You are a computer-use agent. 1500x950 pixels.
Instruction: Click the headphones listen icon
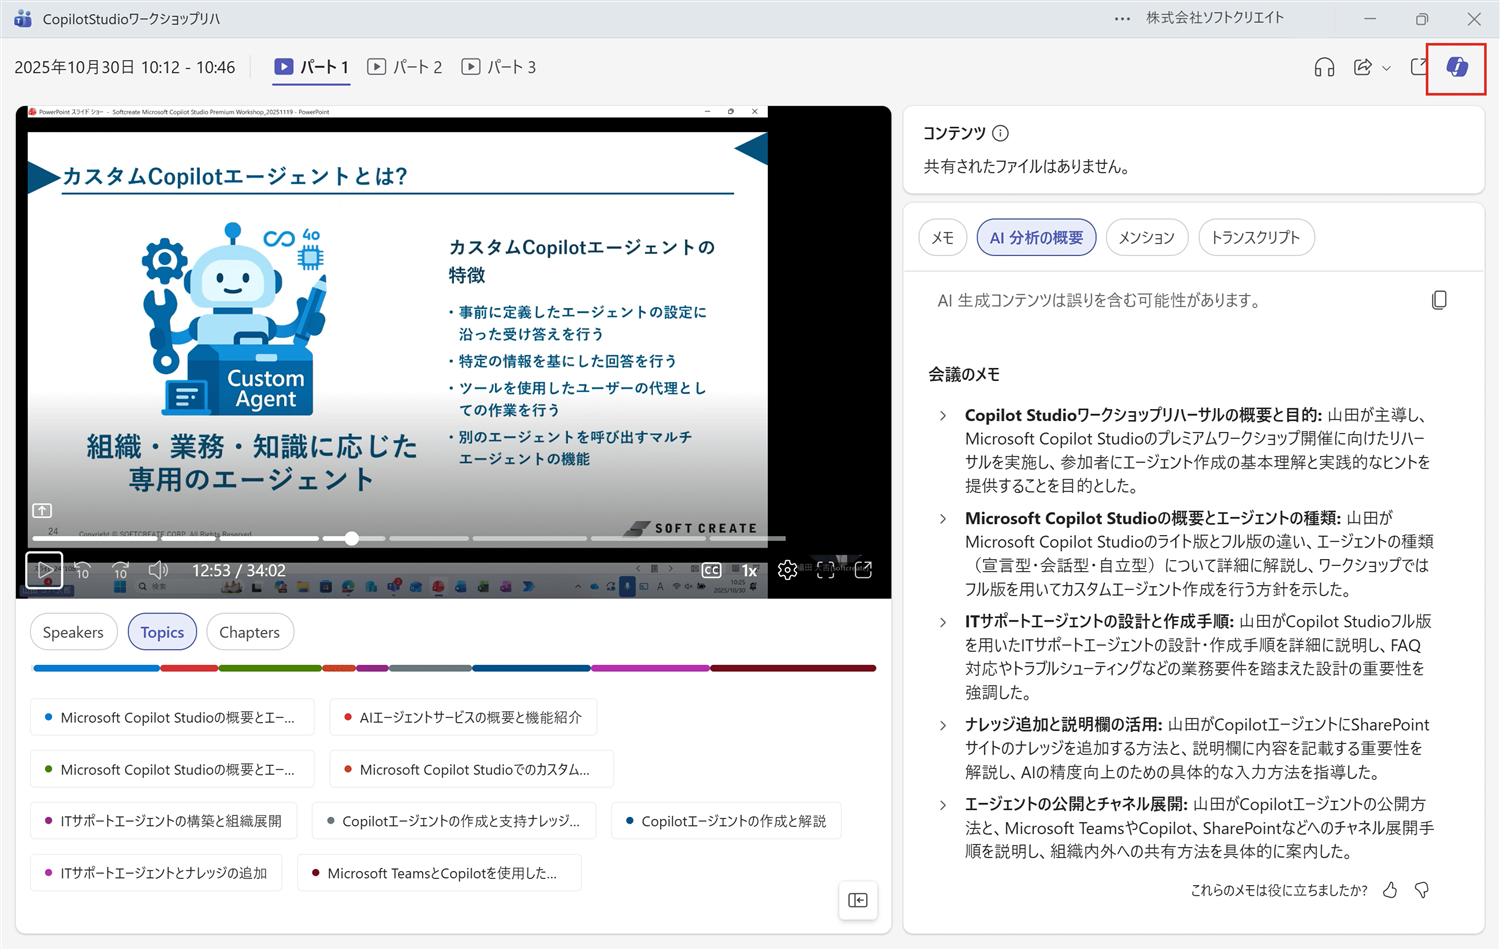tap(1323, 67)
